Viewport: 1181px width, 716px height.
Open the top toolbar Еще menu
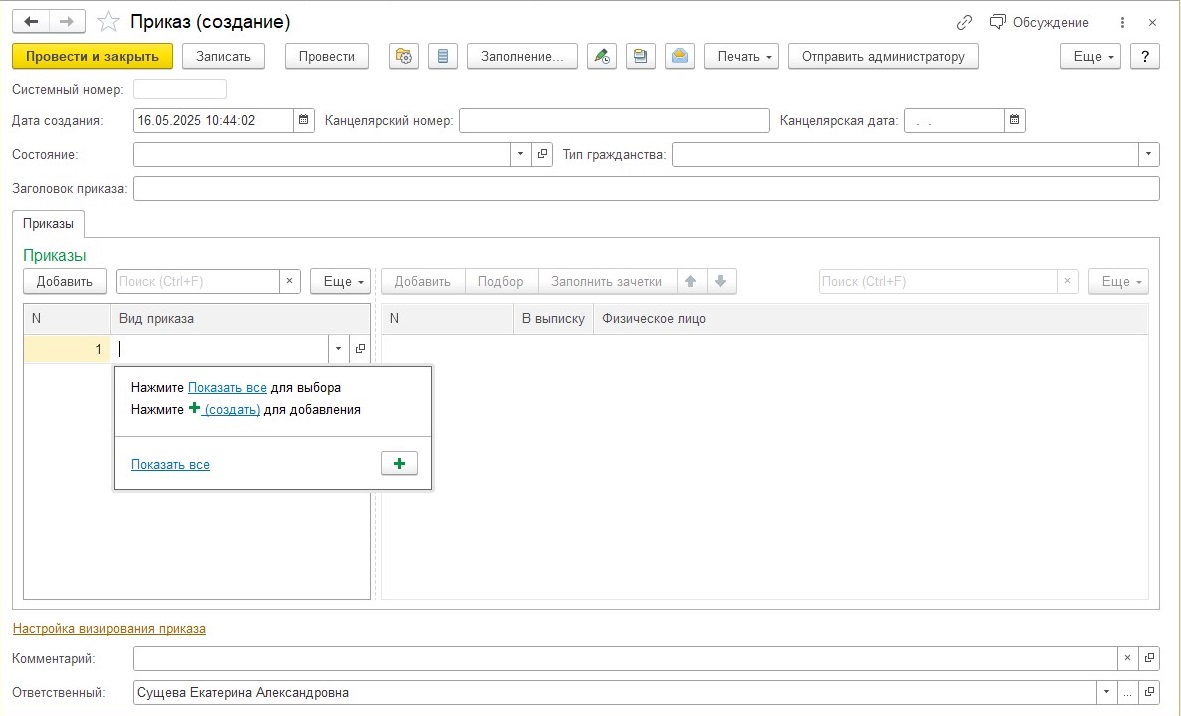pyautogui.click(x=1090, y=56)
